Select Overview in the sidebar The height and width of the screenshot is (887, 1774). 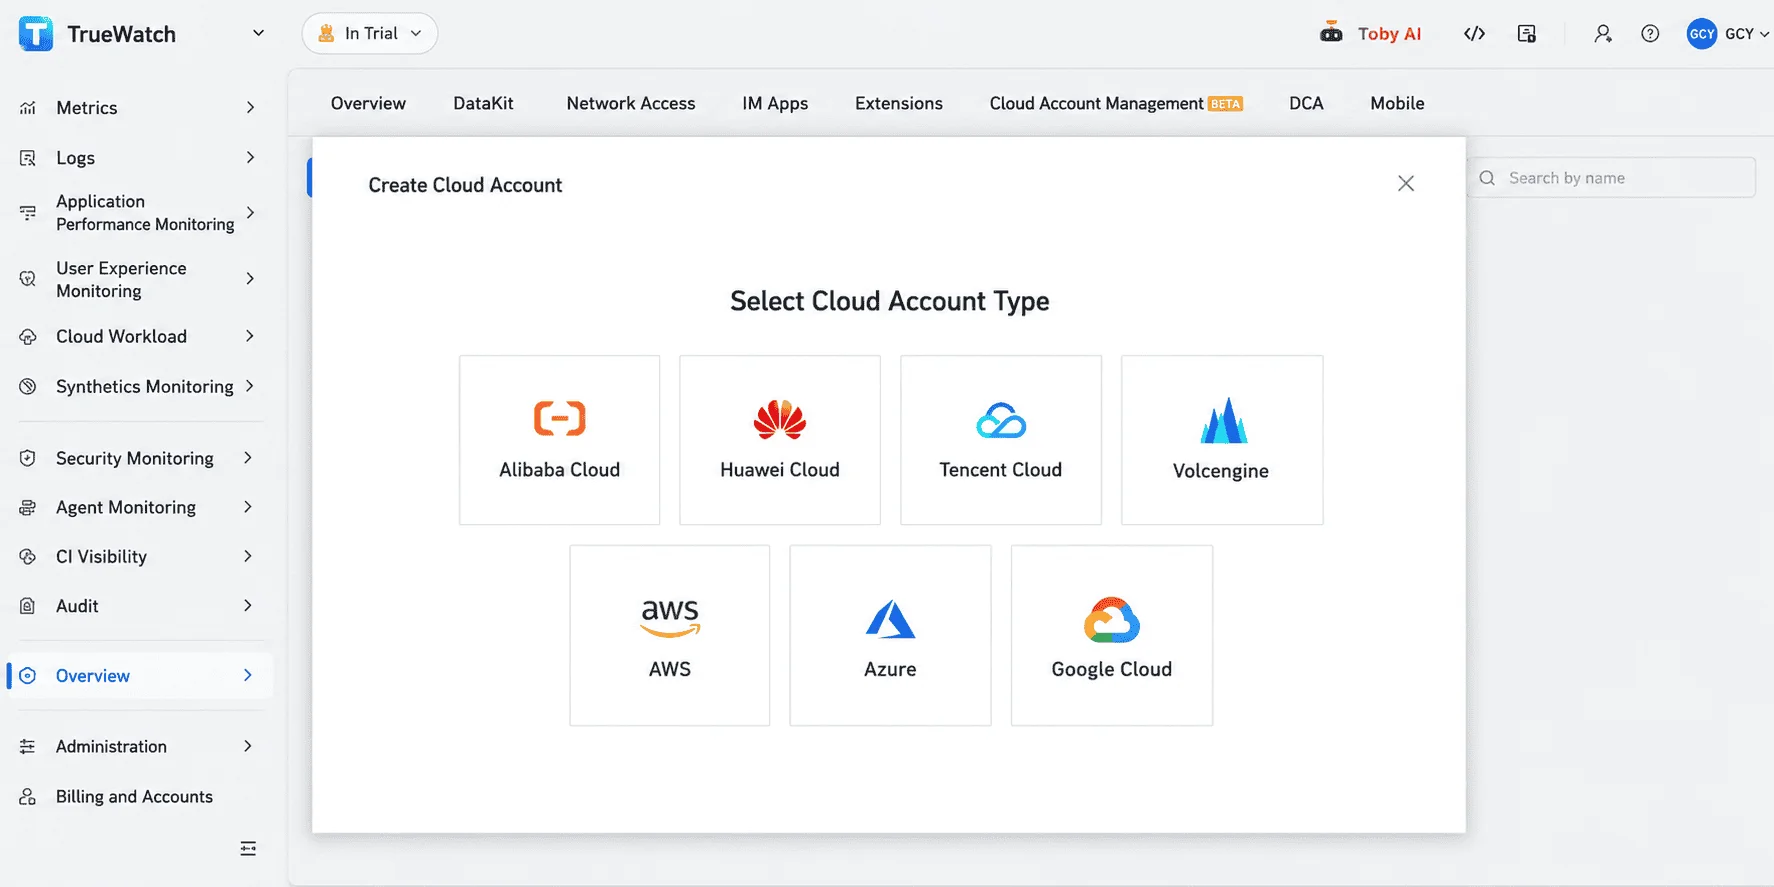click(x=140, y=676)
